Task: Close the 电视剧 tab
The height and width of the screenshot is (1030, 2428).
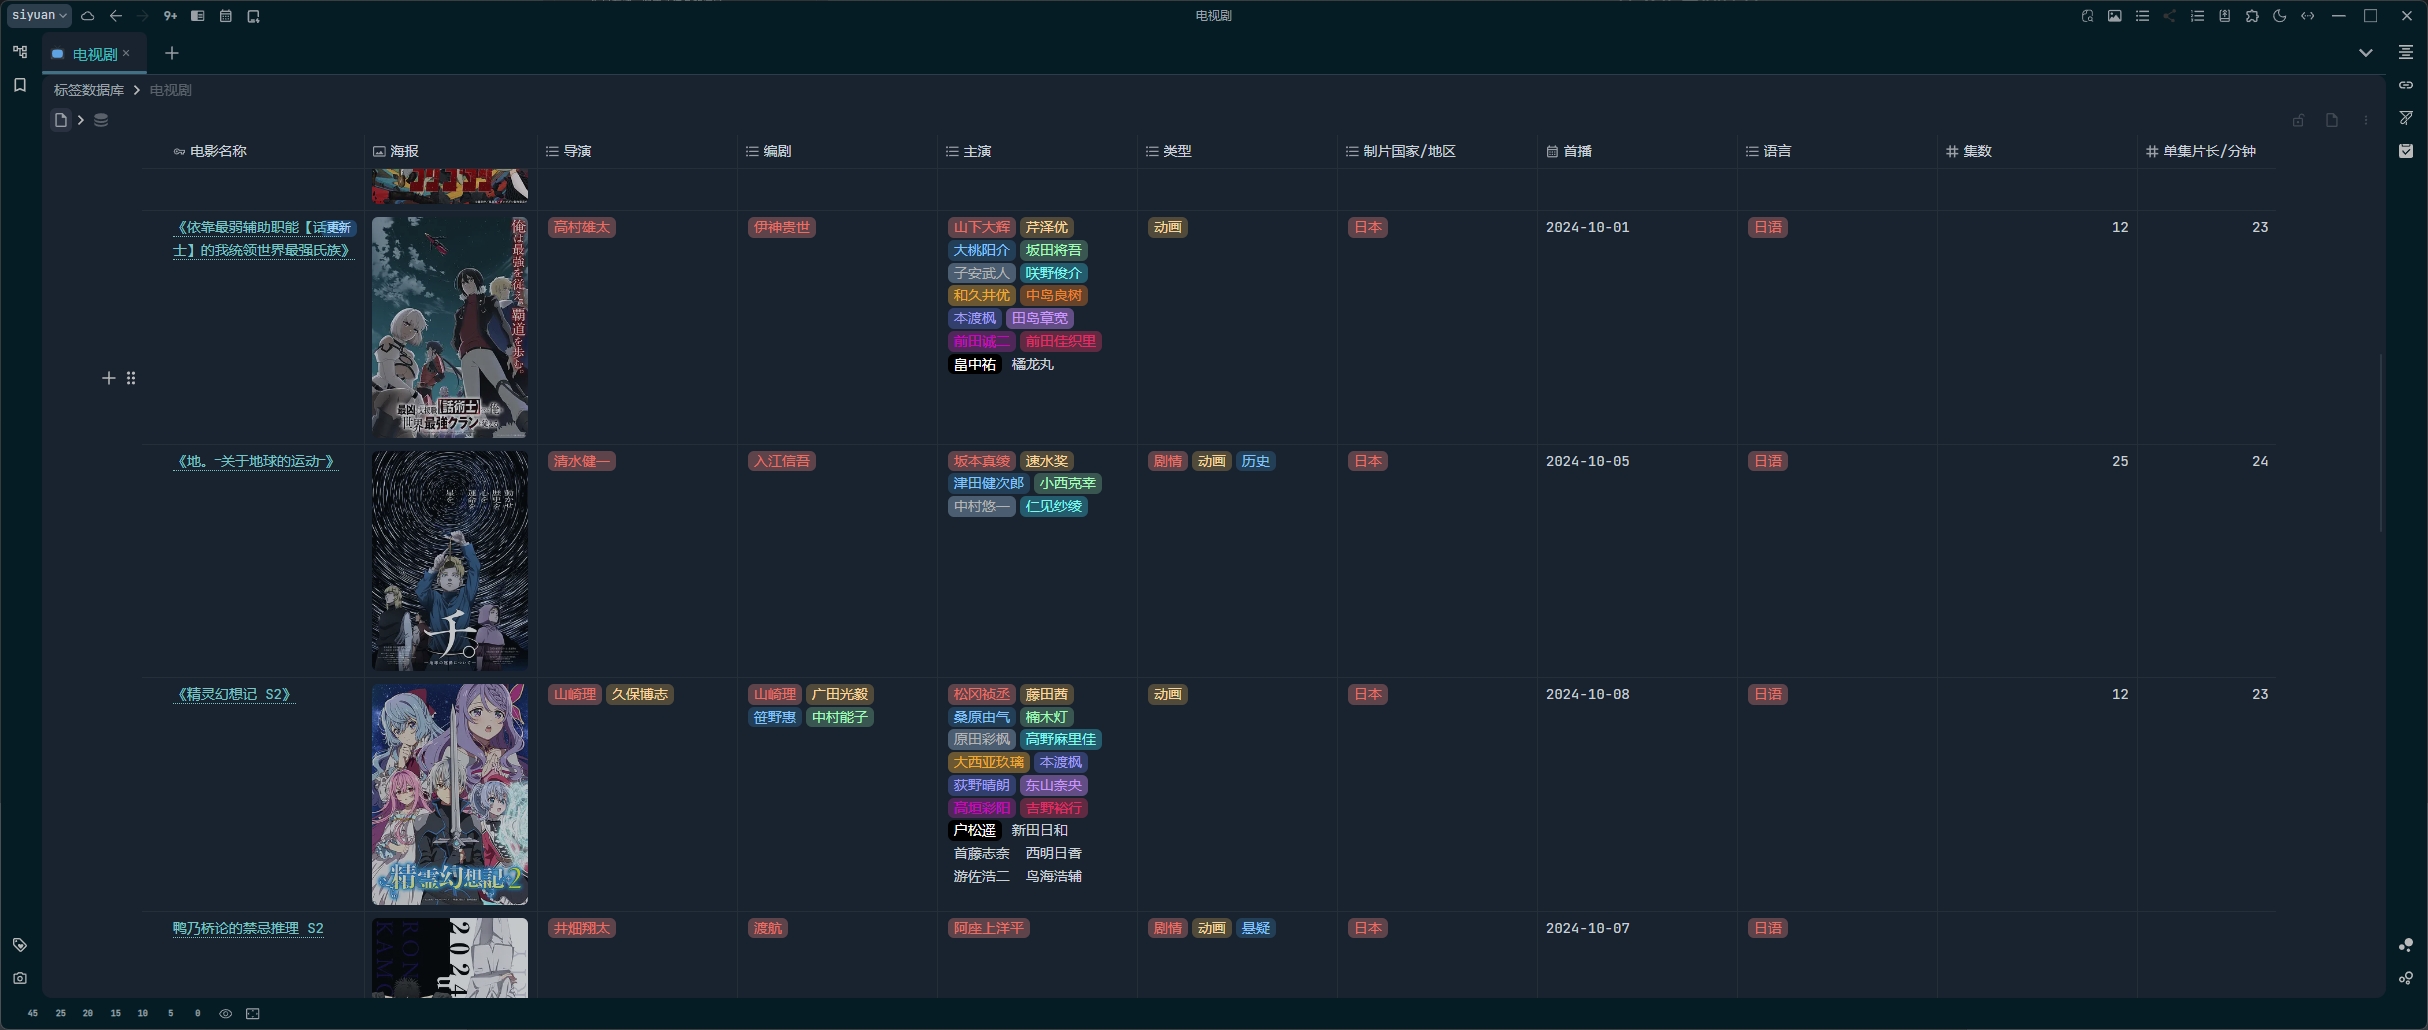Action: coord(126,54)
